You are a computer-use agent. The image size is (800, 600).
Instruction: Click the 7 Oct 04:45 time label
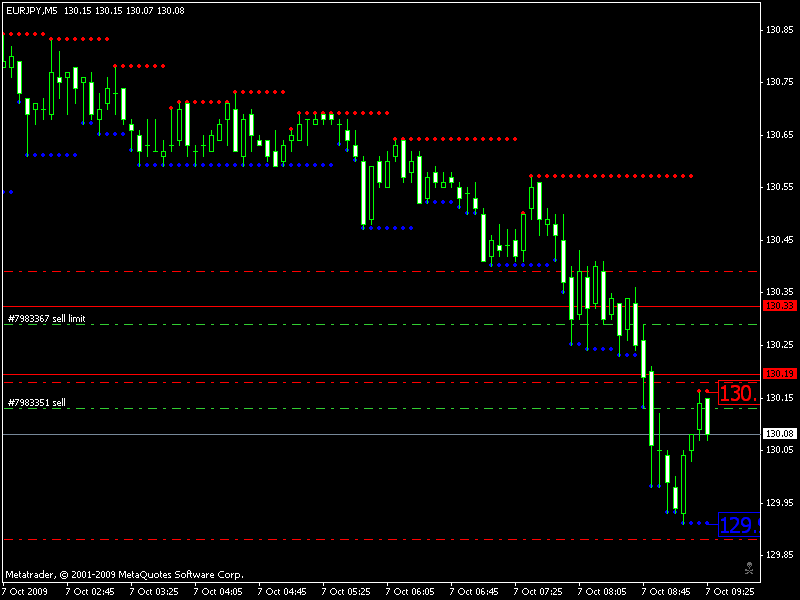tap(282, 592)
